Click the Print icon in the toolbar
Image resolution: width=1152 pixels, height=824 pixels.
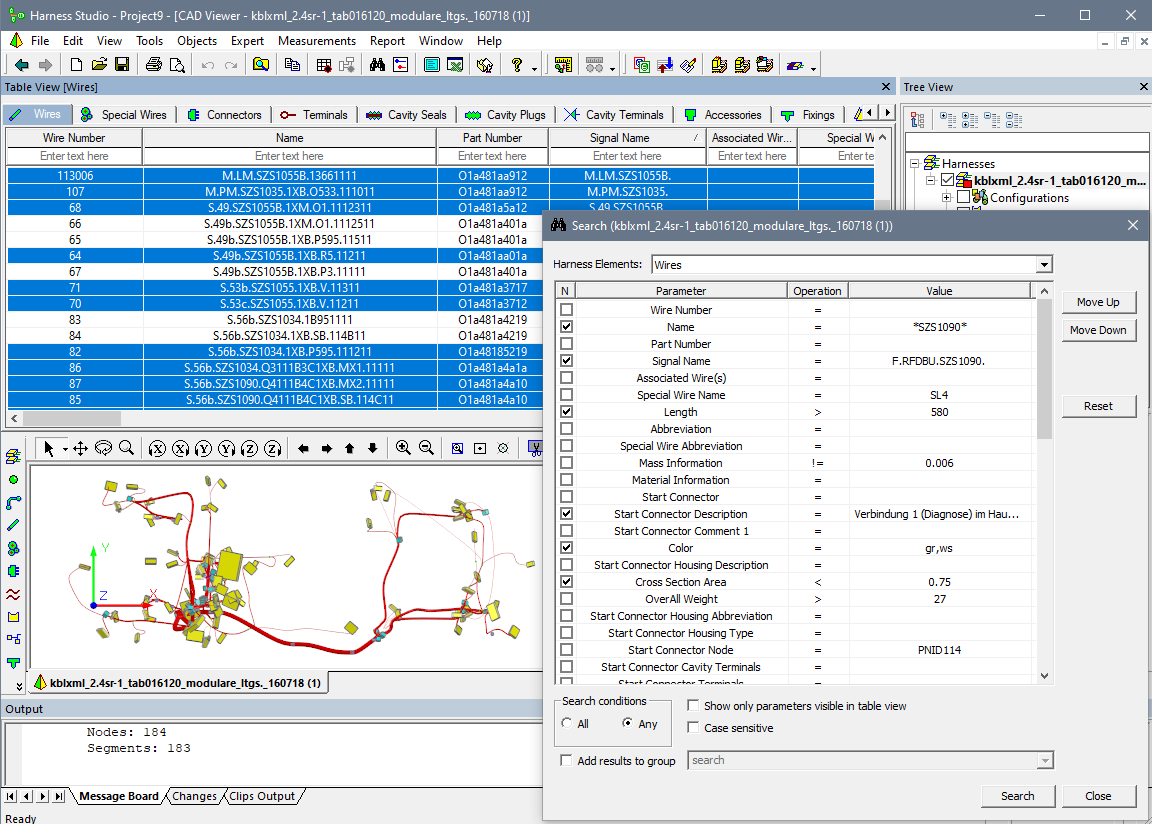pos(152,64)
